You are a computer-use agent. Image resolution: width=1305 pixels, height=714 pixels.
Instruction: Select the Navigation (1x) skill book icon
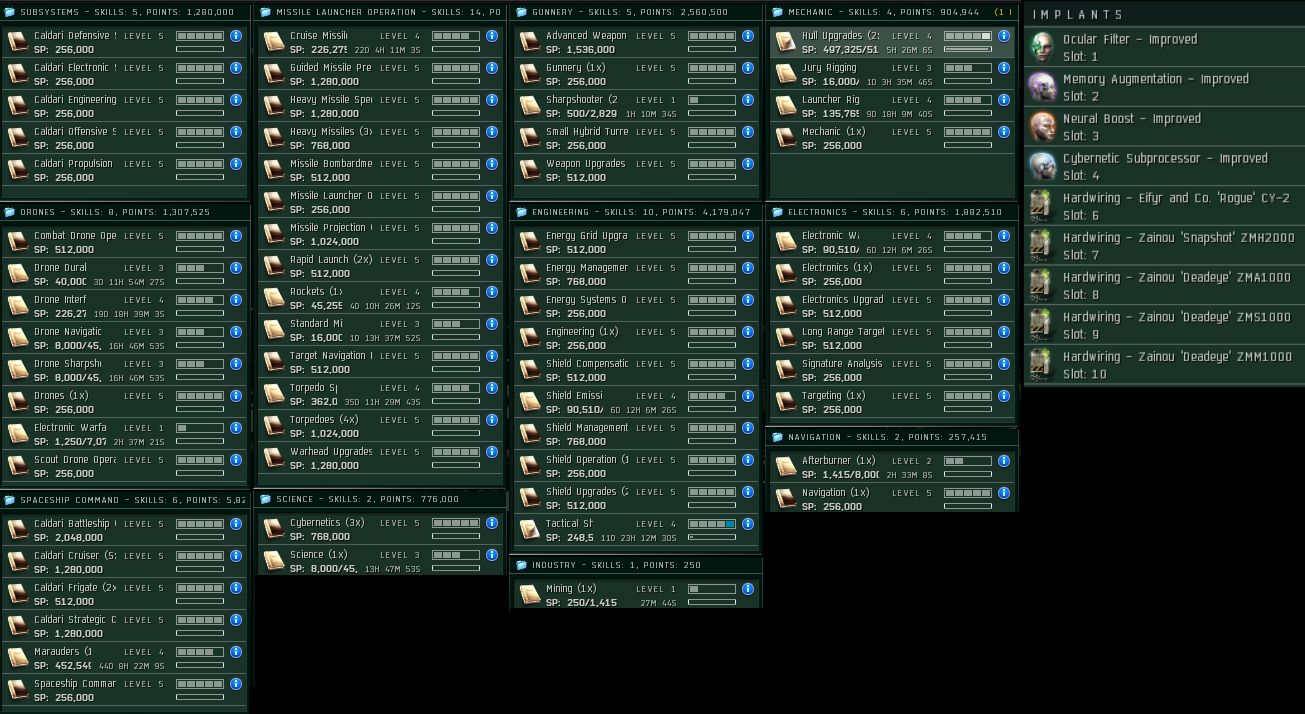(x=785, y=499)
